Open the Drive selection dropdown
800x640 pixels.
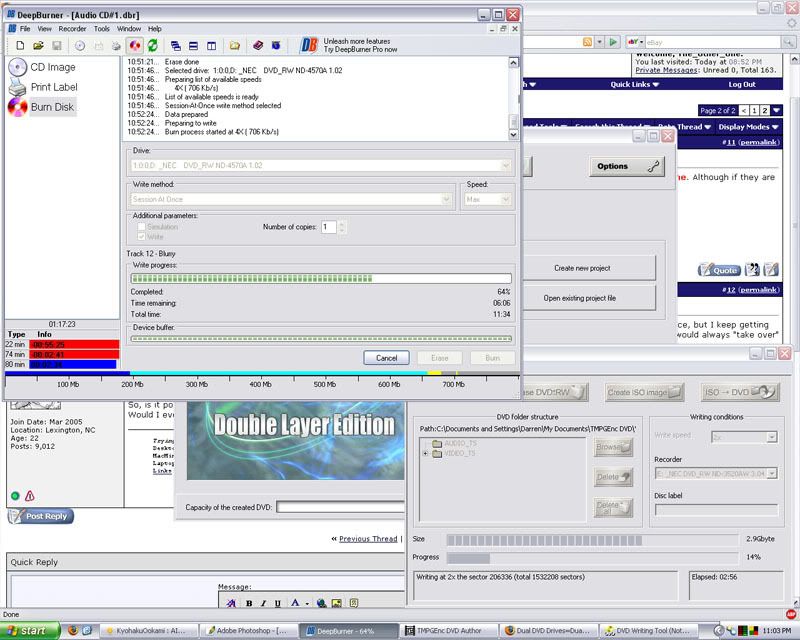tap(505, 165)
